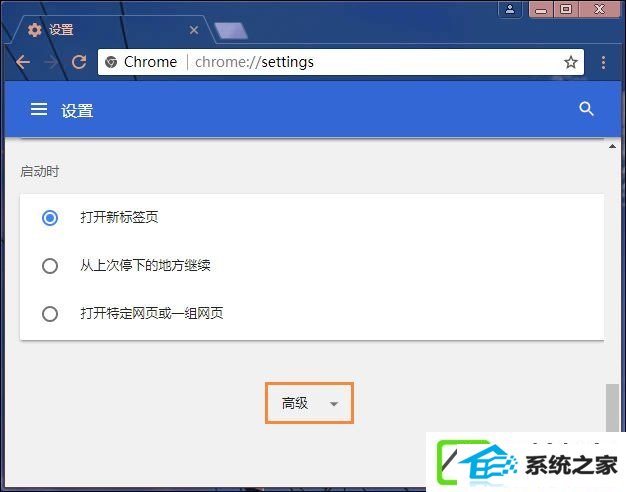Viewport: 626px width, 492px height.
Task: Open the Chrome three-dot menu
Action: [x=603, y=62]
